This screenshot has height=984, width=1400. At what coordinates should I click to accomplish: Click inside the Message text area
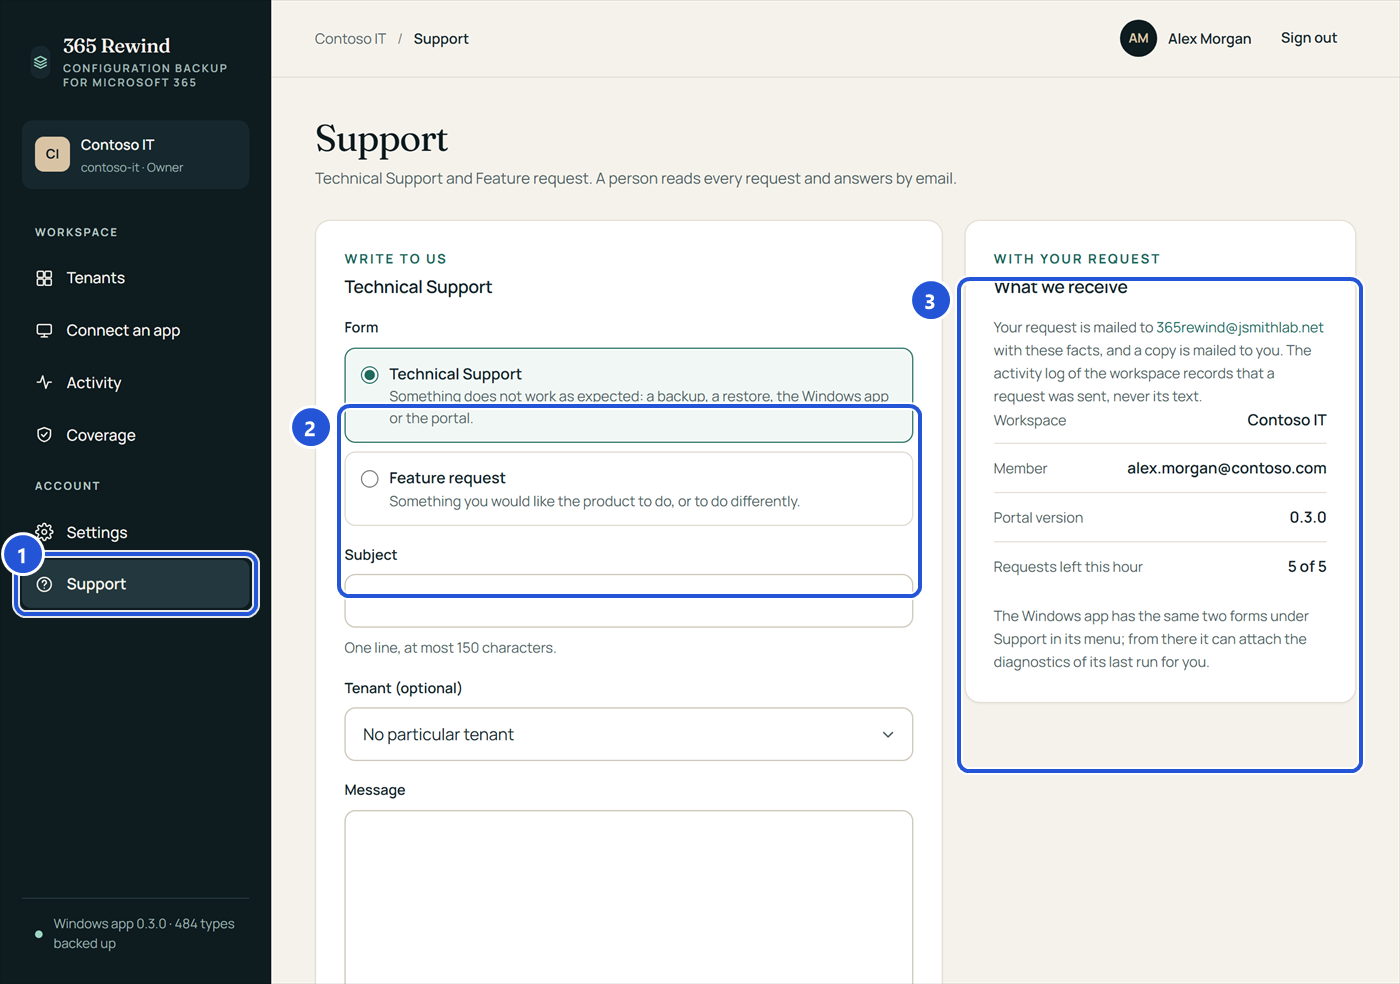(x=629, y=897)
